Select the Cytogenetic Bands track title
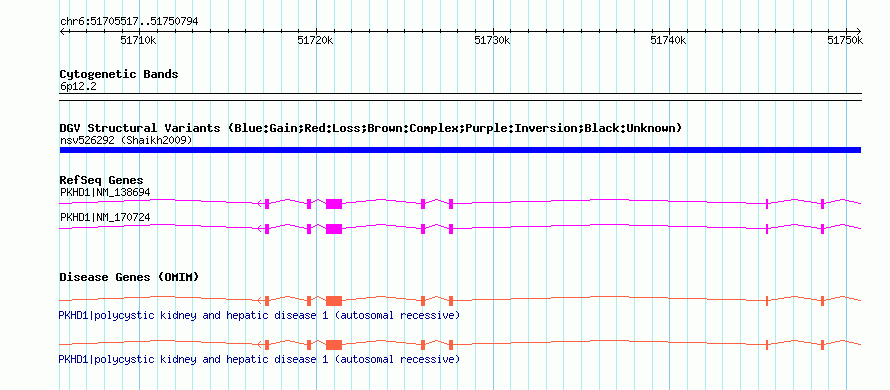Viewport: 890px width, 390px height. click(x=119, y=74)
